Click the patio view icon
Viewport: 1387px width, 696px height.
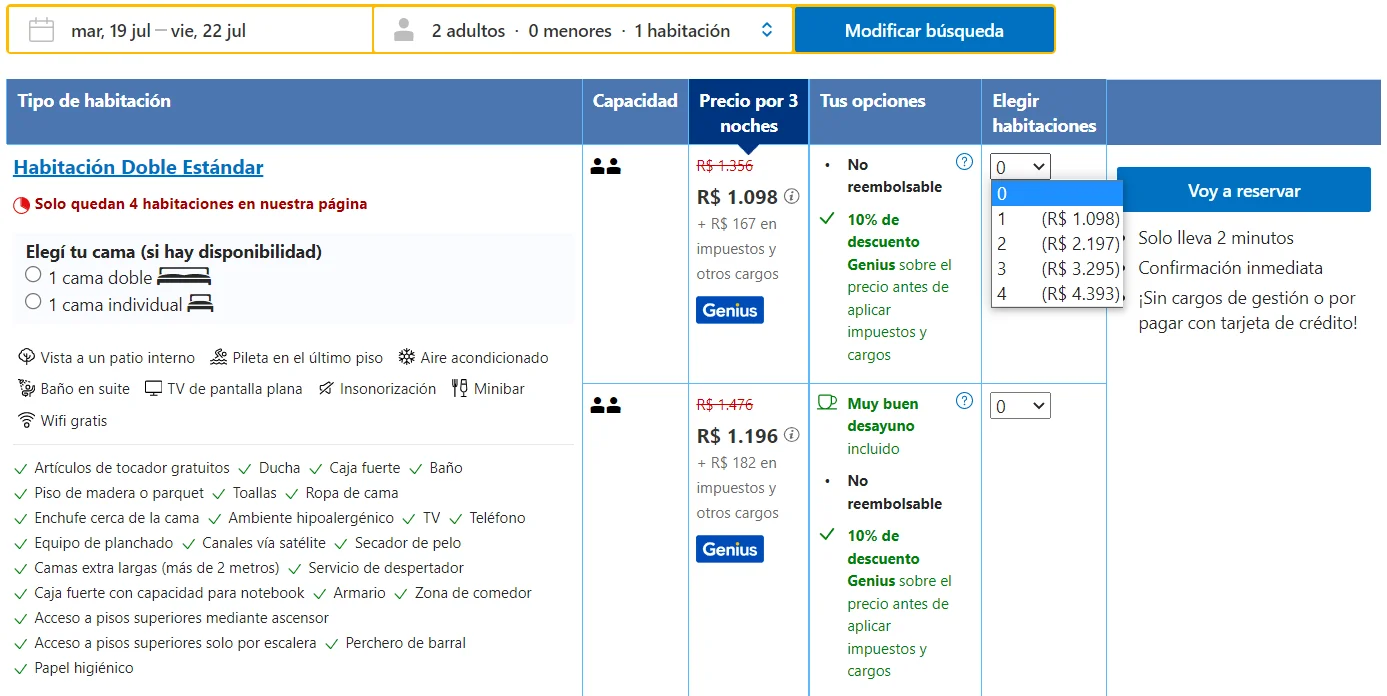(x=27, y=357)
